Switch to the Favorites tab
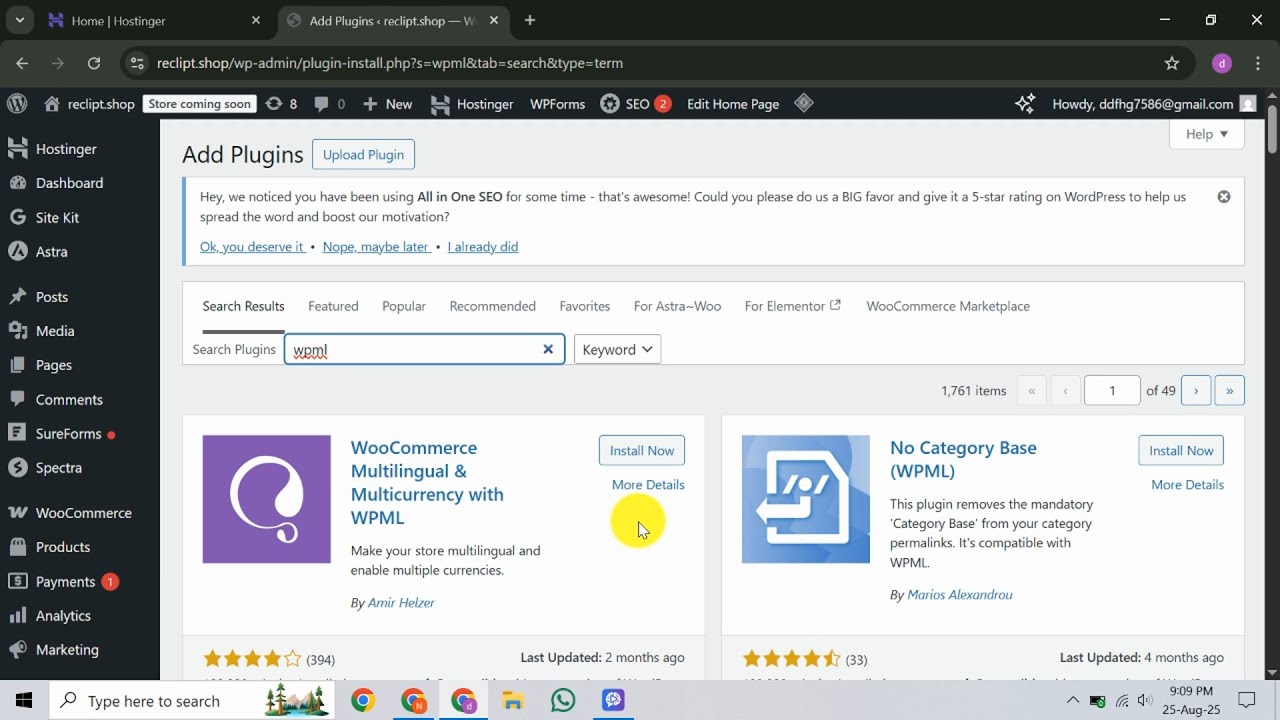 [x=585, y=306]
